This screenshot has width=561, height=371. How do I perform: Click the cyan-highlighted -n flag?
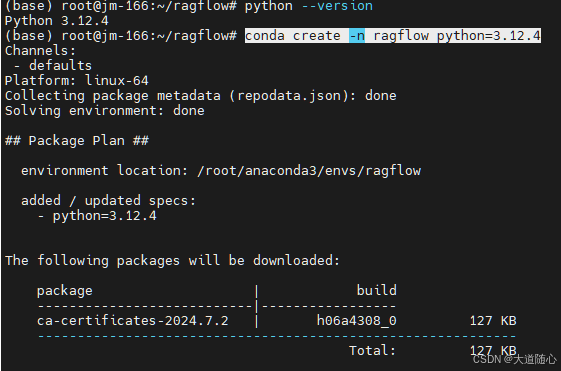pos(357,35)
